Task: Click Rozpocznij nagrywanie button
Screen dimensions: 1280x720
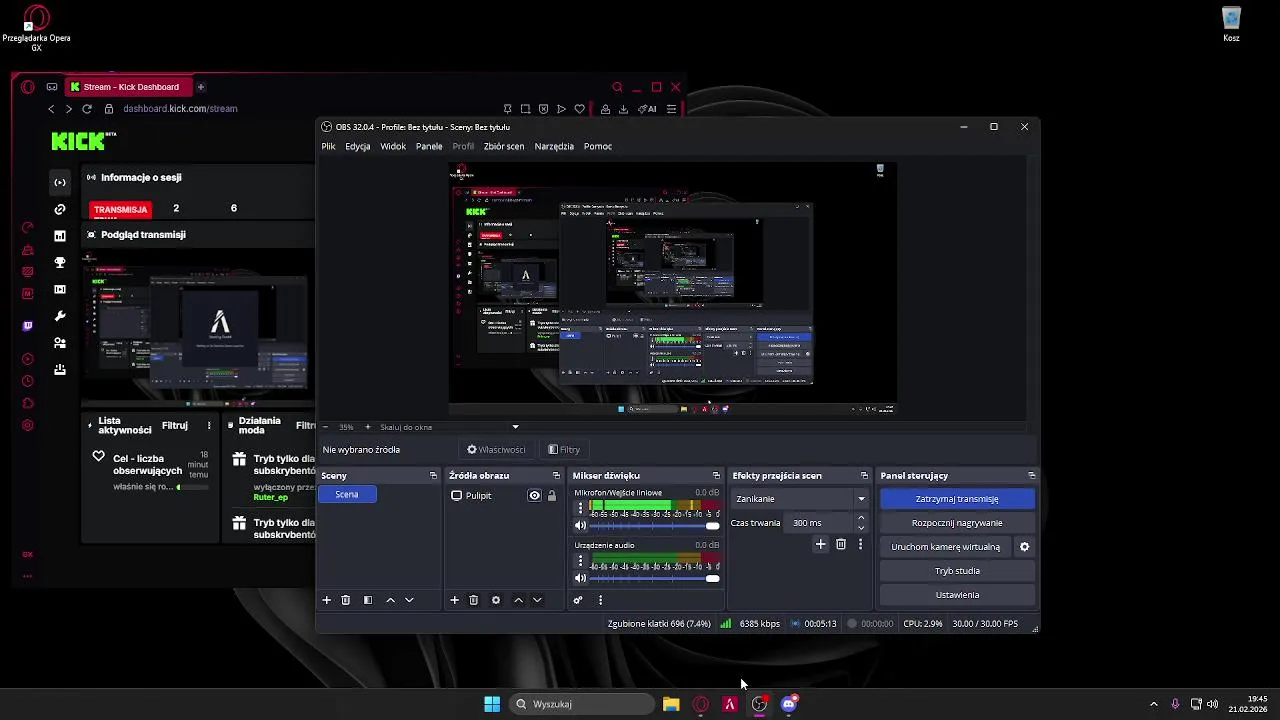Action: coord(957,523)
